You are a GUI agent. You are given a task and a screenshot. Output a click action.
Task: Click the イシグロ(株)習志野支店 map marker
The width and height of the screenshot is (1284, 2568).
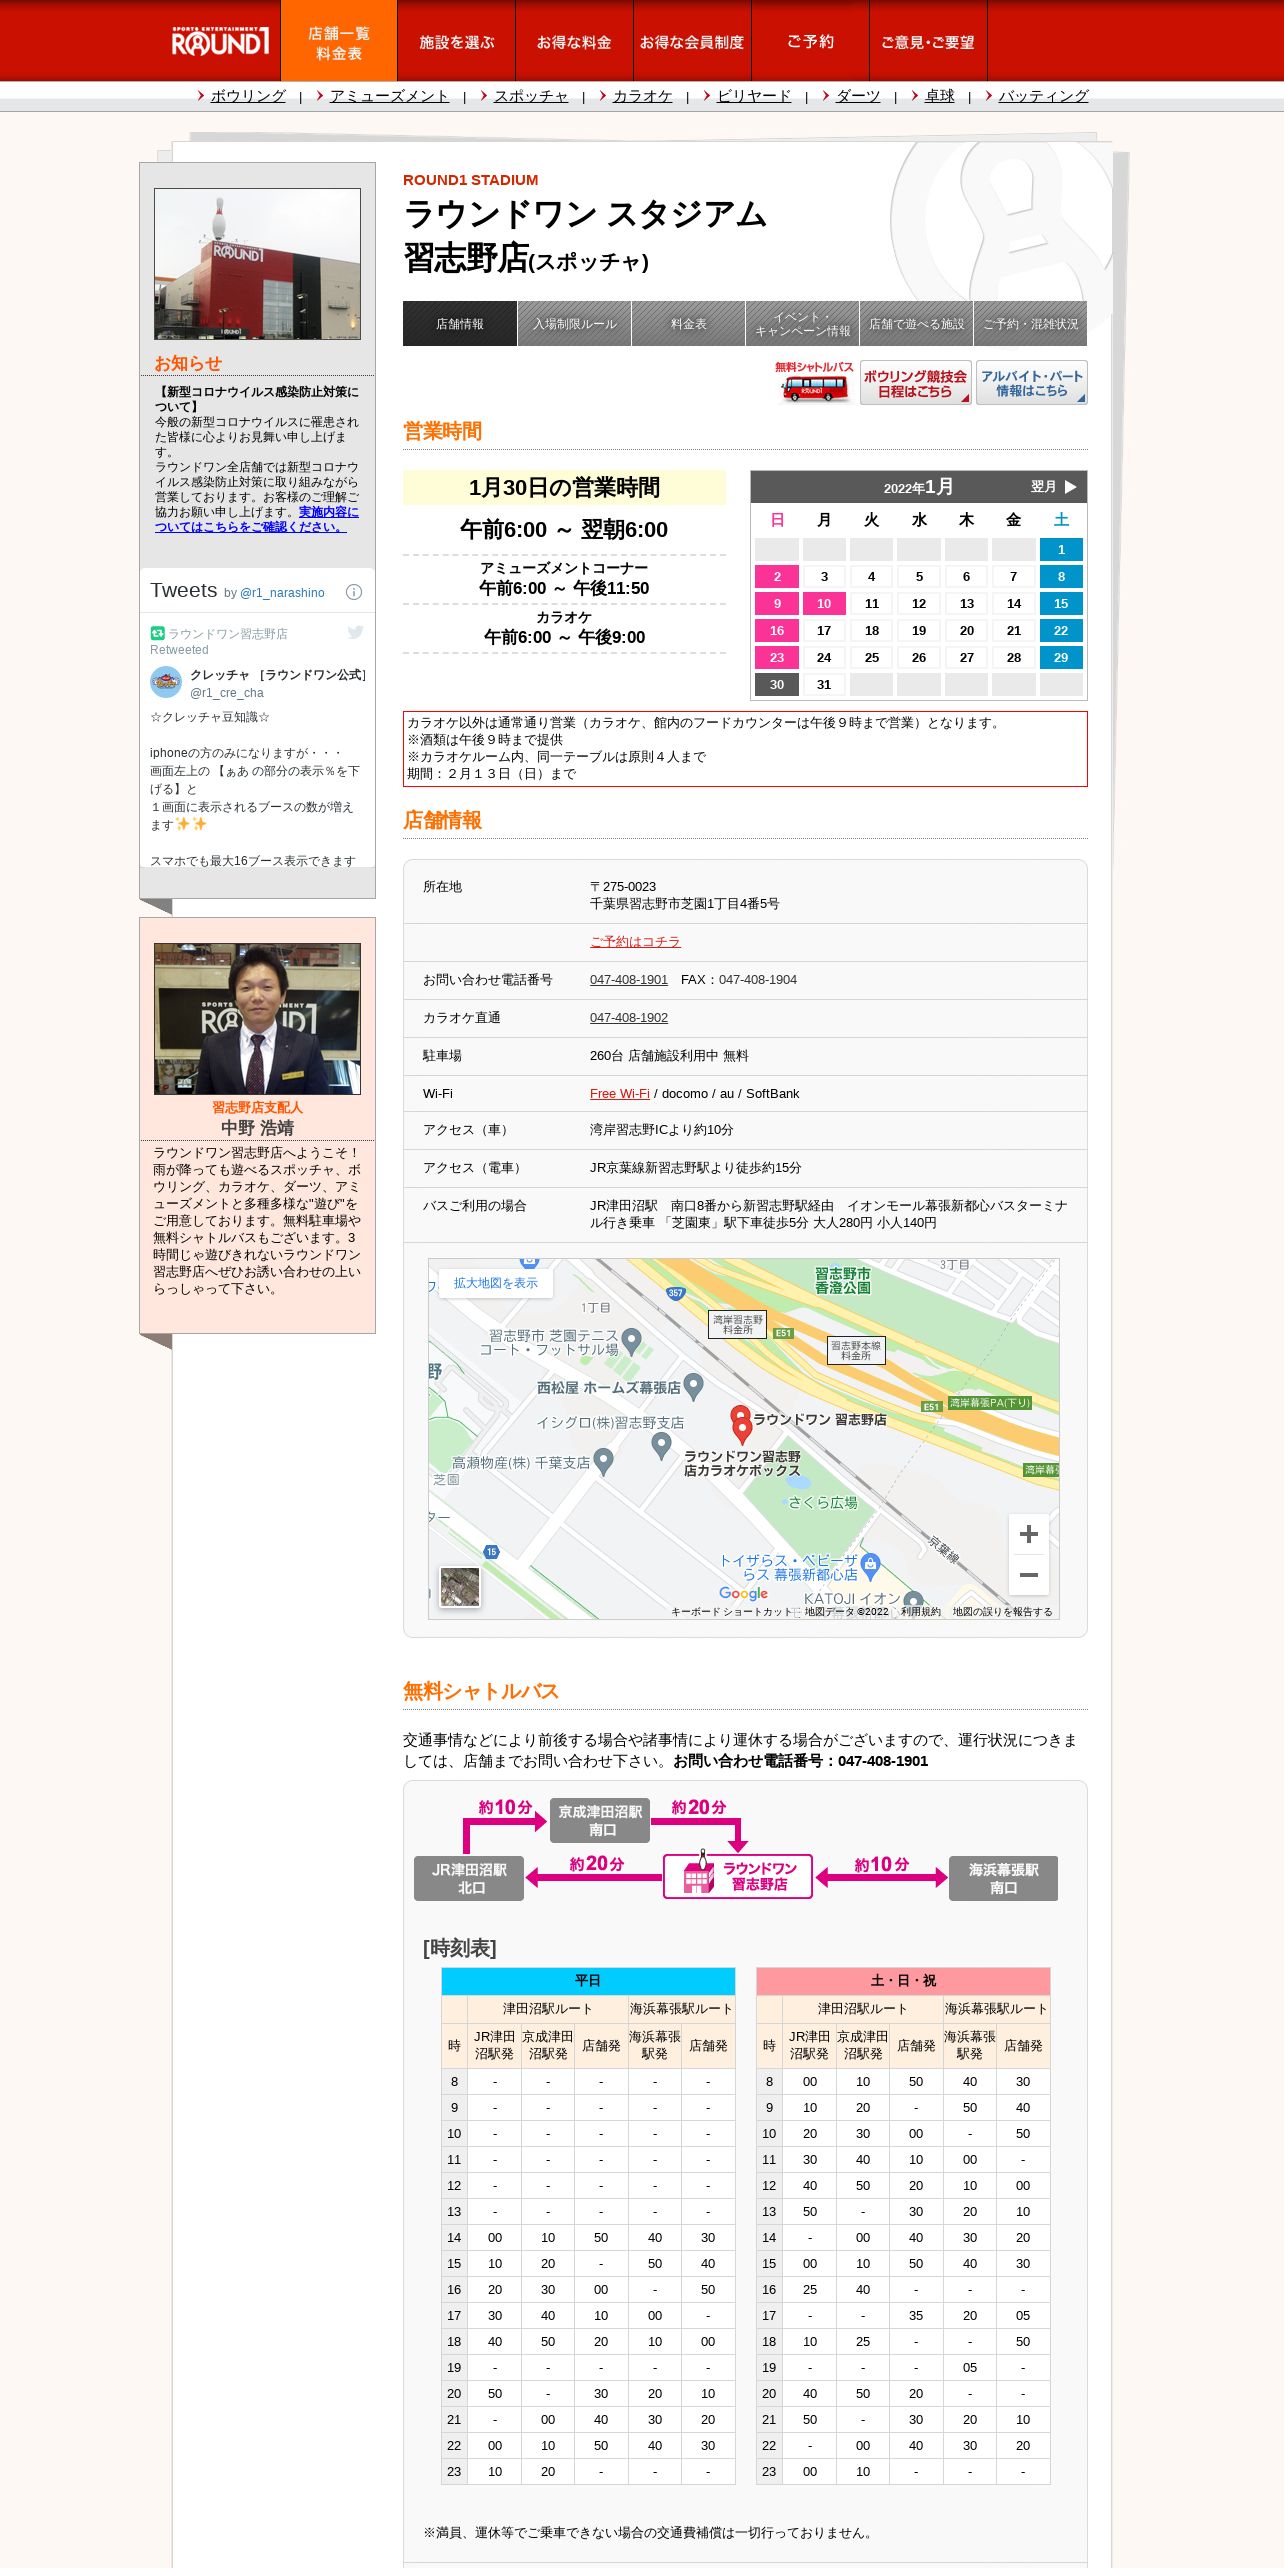pos(661,1445)
